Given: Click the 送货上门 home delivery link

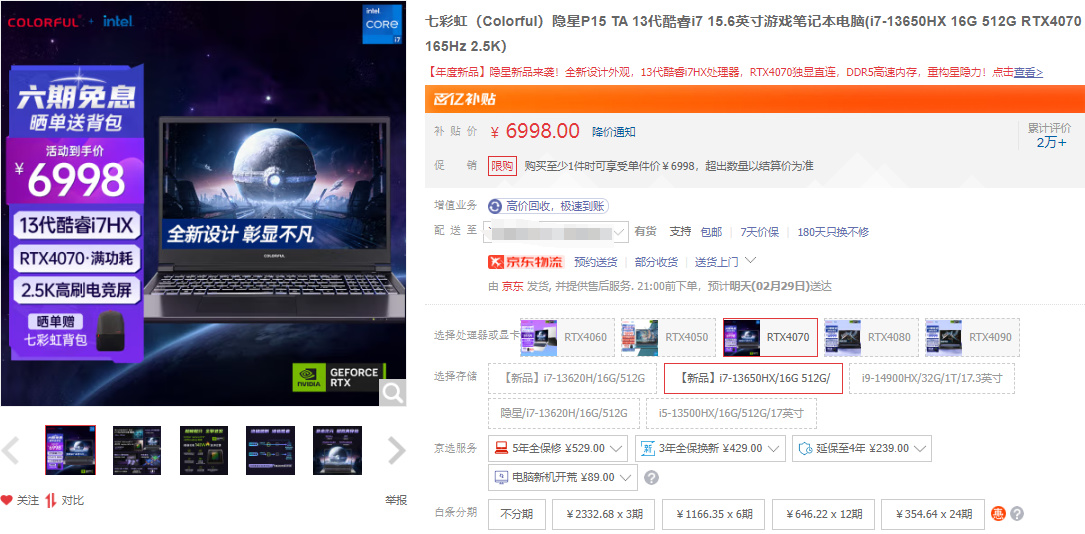Looking at the screenshot, I should click(717, 262).
